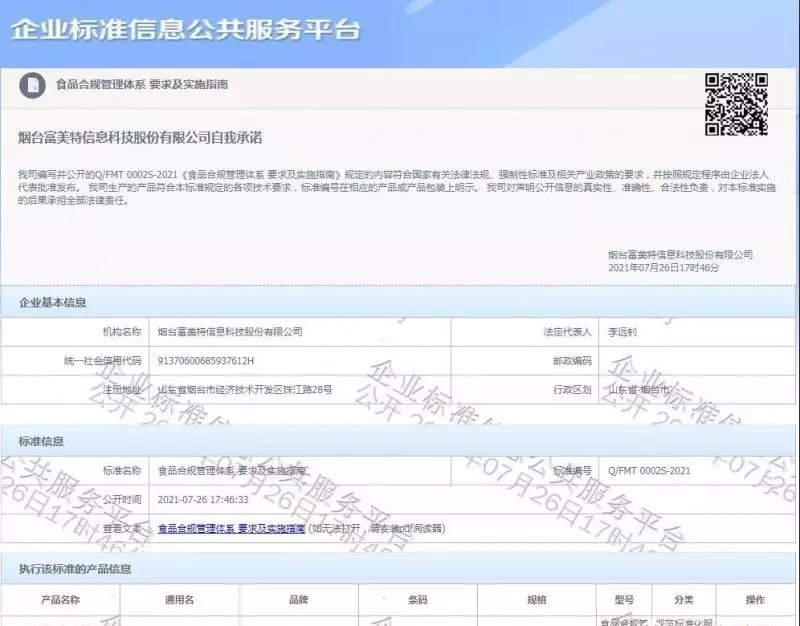Select credit code 91370600685937612H

pyautogui.click(x=206, y=361)
